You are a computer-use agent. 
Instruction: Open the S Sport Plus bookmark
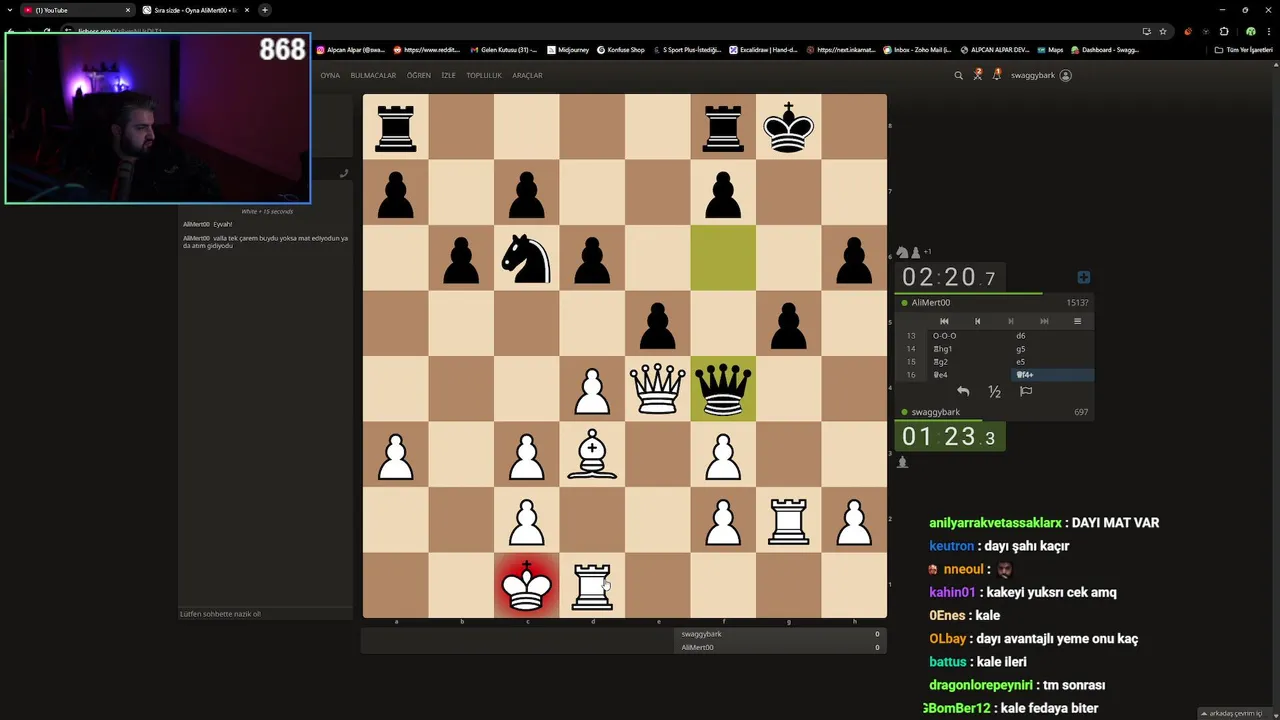click(x=686, y=49)
